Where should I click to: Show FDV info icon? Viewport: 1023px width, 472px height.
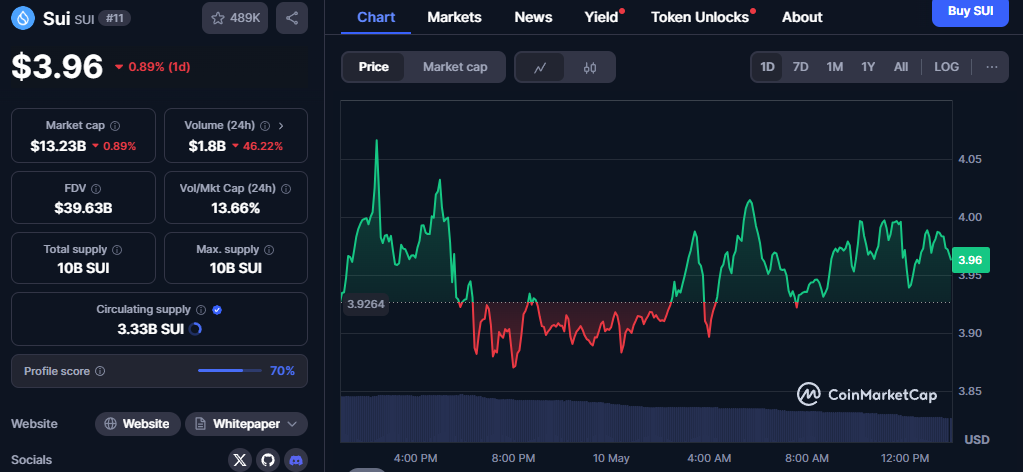pyautogui.click(x=96, y=189)
